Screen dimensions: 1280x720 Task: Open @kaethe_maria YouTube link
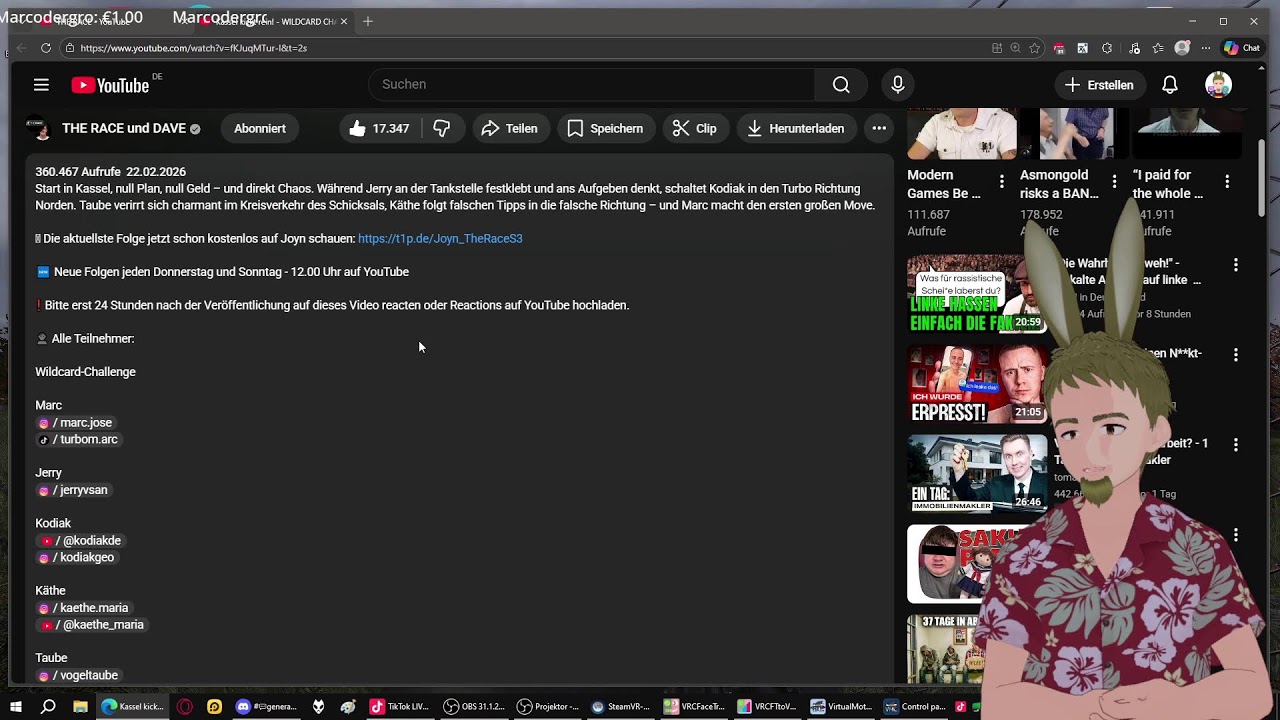click(93, 625)
